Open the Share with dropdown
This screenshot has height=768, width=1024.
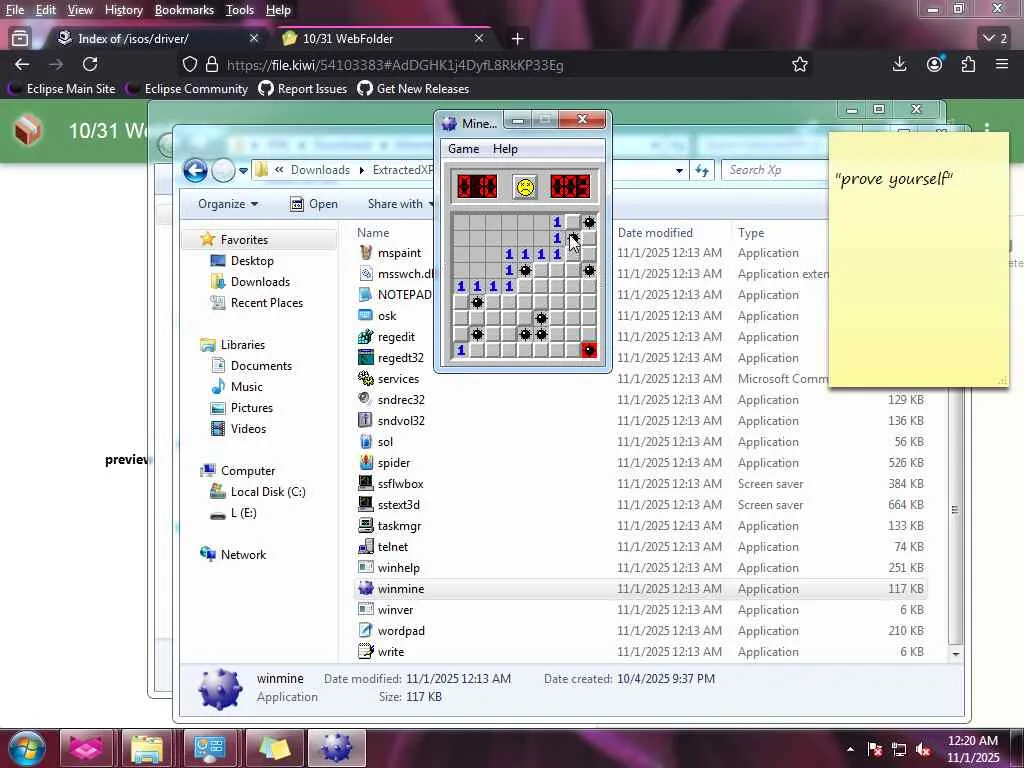400,204
